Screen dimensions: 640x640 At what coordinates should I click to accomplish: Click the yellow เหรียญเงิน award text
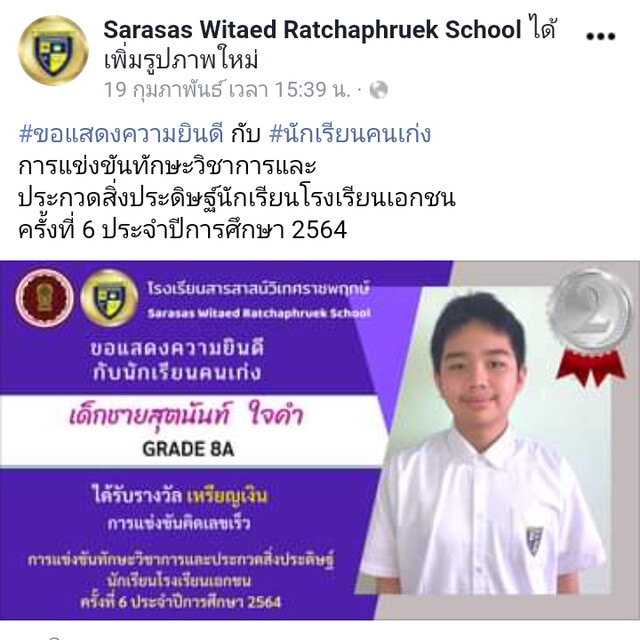click(x=227, y=496)
